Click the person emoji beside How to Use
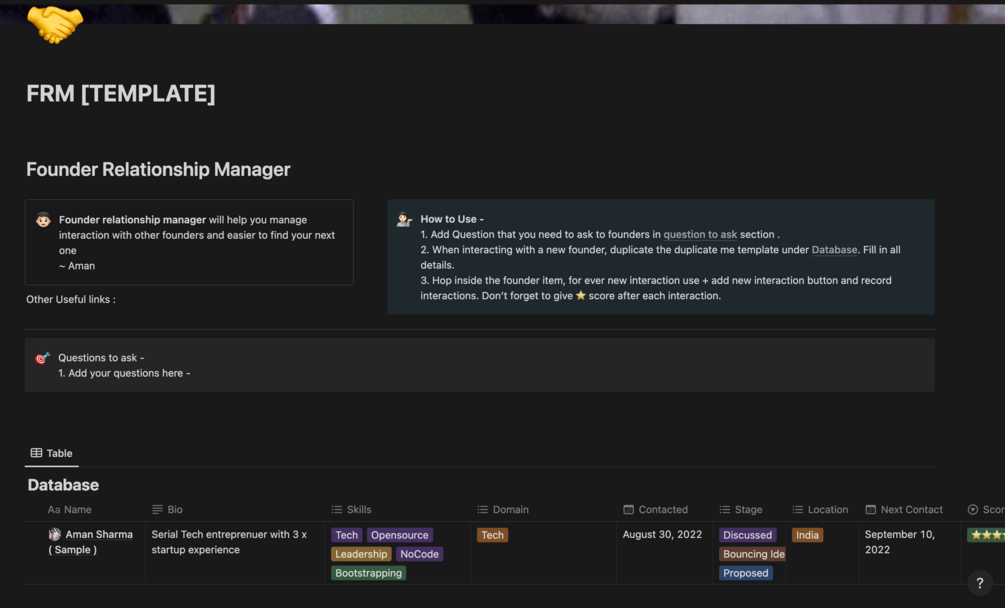 coord(404,220)
